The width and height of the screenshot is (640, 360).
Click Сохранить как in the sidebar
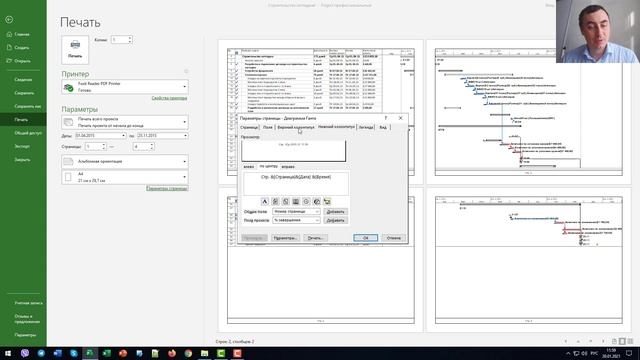point(28,106)
